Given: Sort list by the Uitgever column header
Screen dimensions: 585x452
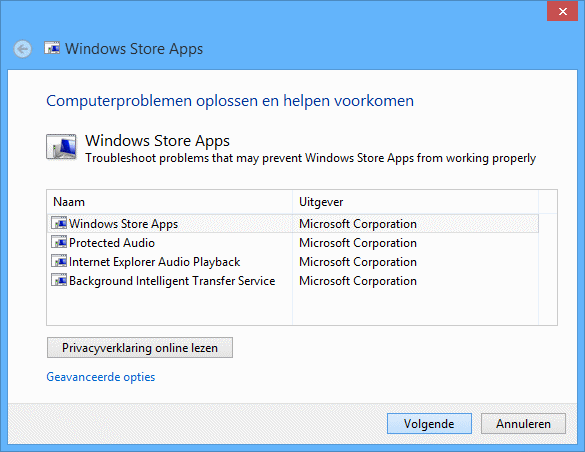Looking at the screenshot, I should pyautogui.click(x=416, y=202).
